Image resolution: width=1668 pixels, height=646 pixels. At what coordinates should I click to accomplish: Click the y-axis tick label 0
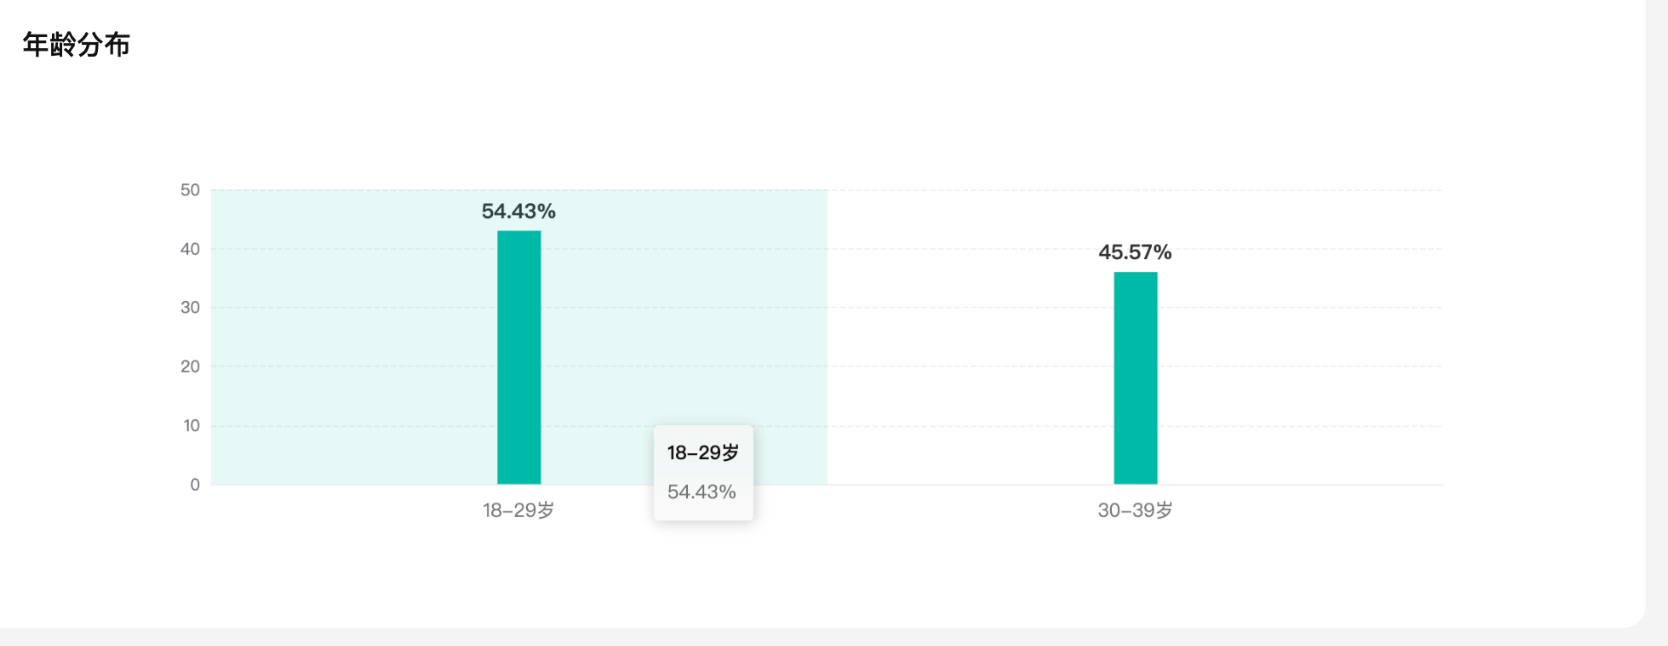(x=195, y=485)
